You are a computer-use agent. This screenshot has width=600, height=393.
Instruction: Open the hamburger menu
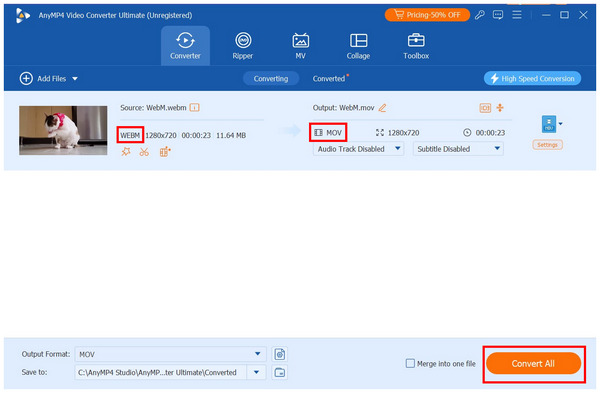pos(517,15)
